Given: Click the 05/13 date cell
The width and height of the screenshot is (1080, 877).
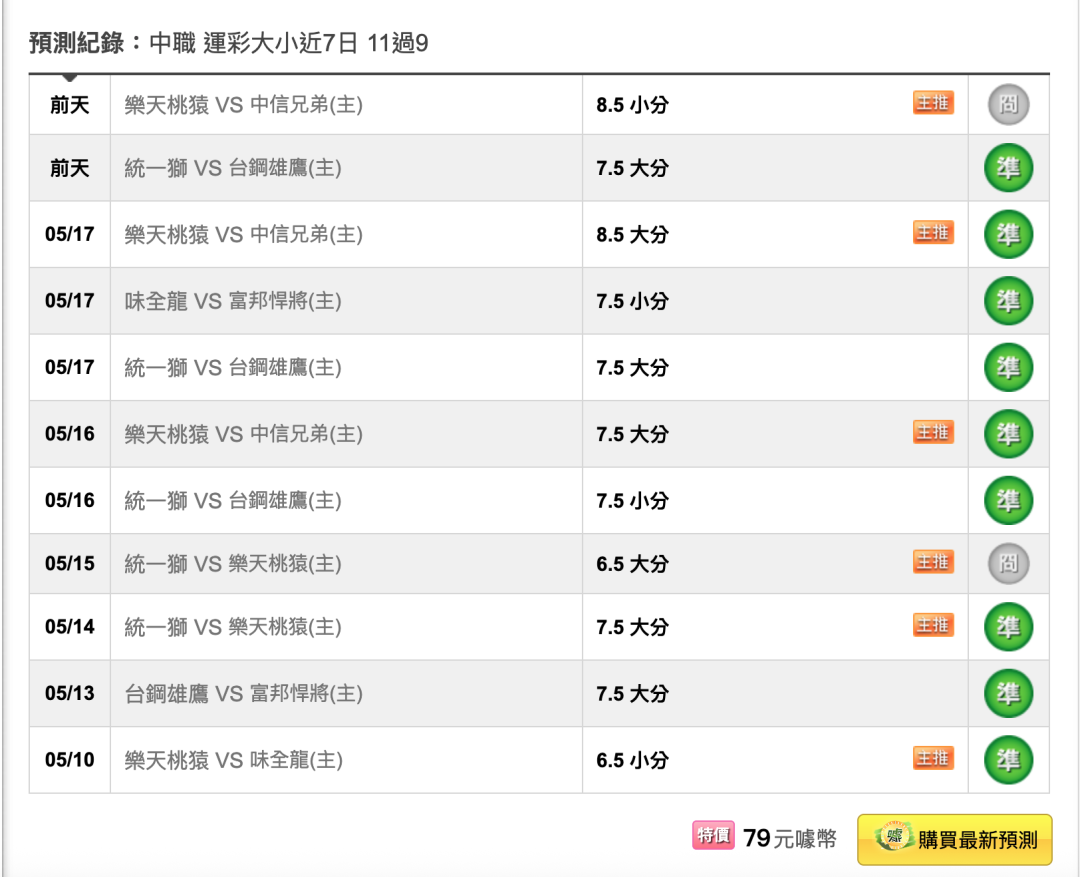Looking at the screenshot, I should coord(70,693).
